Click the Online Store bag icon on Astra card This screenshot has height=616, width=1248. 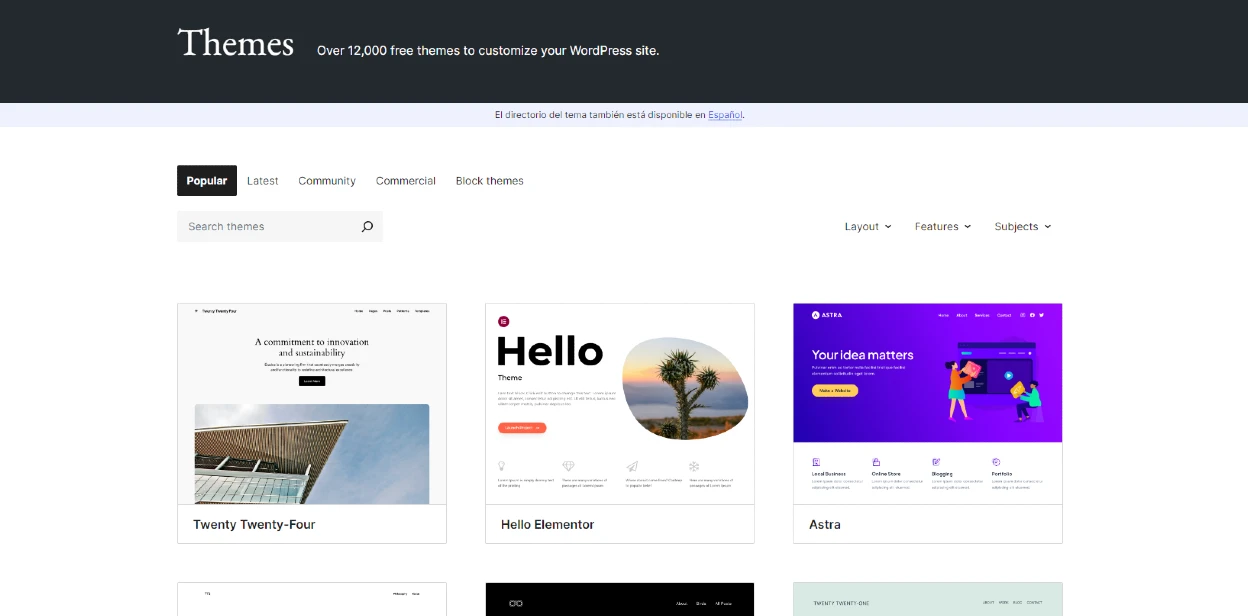pos(876,461)
